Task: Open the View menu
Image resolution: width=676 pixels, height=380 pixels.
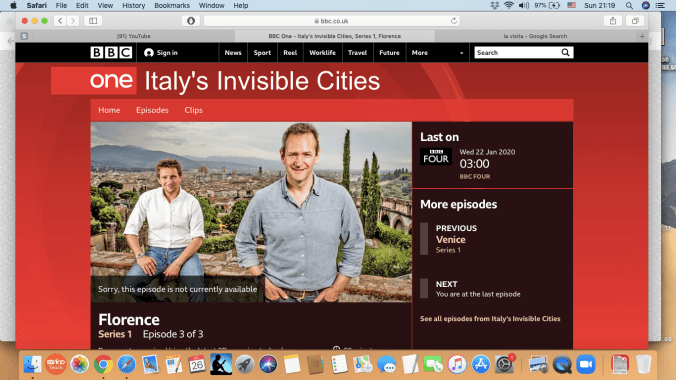Action: click(105, 6)
